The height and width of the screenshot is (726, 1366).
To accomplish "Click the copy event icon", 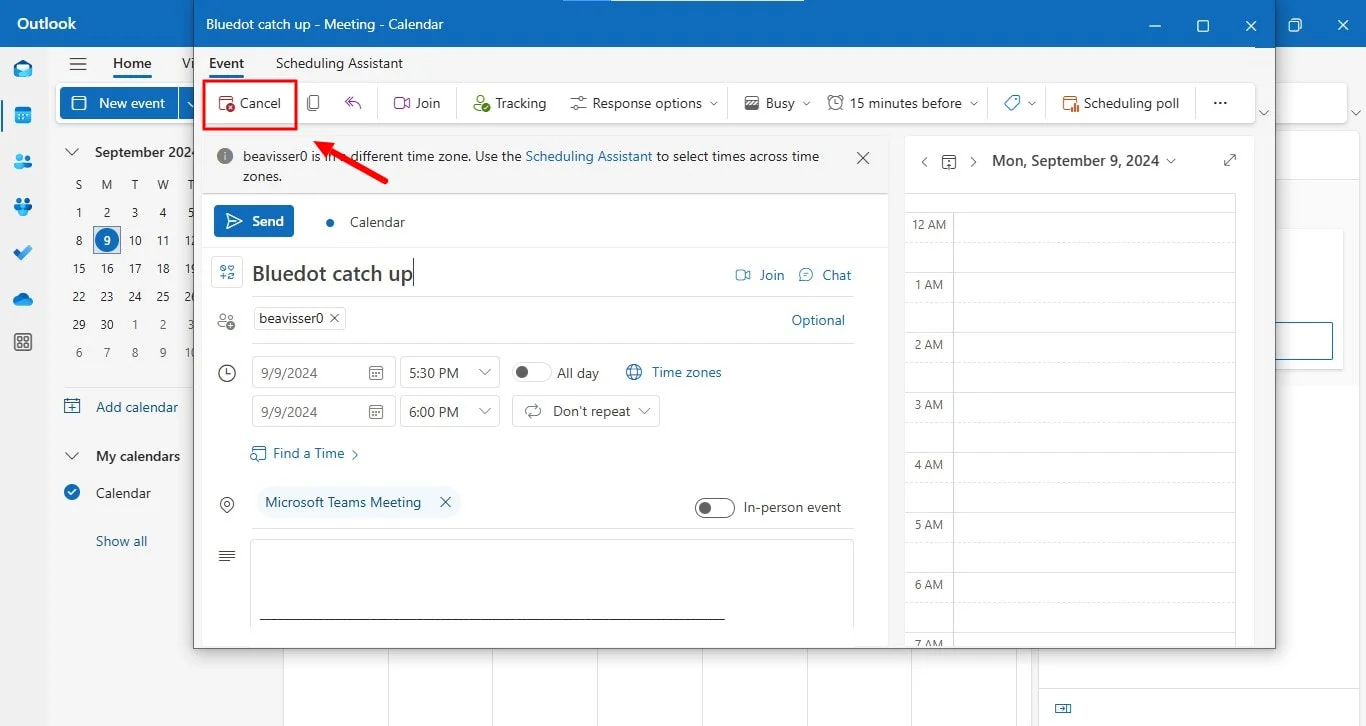I will click(x=313, y=103).
